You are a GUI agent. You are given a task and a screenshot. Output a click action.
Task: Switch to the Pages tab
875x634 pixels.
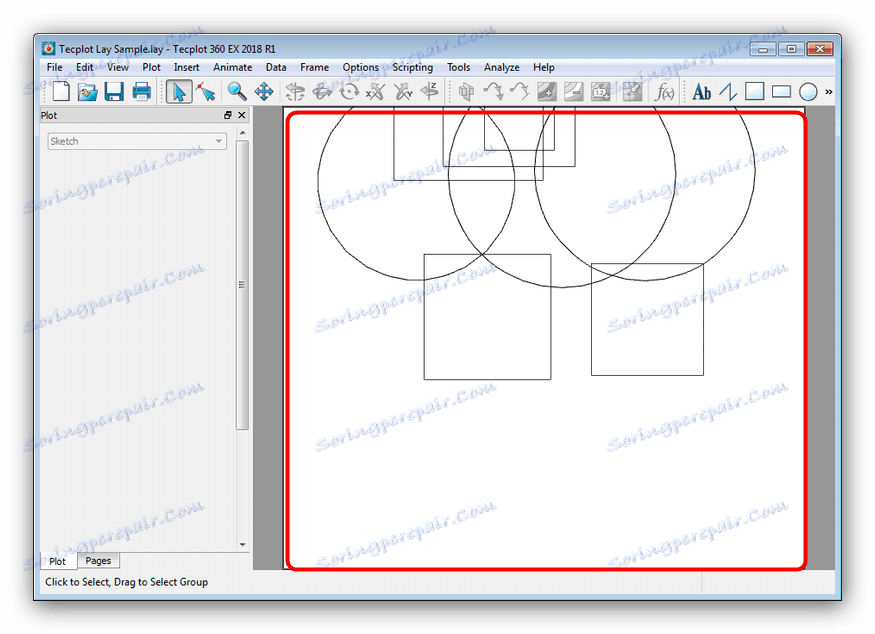[x=98, y=560]
